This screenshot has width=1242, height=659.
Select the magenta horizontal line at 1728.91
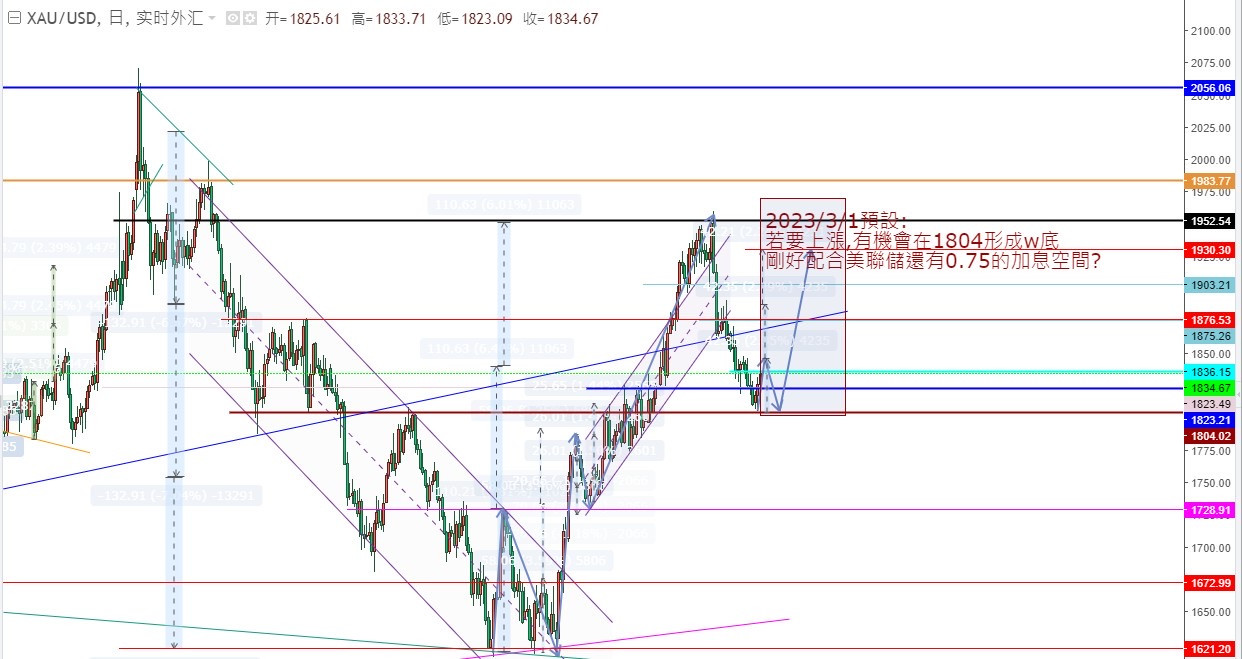(765, 509)
